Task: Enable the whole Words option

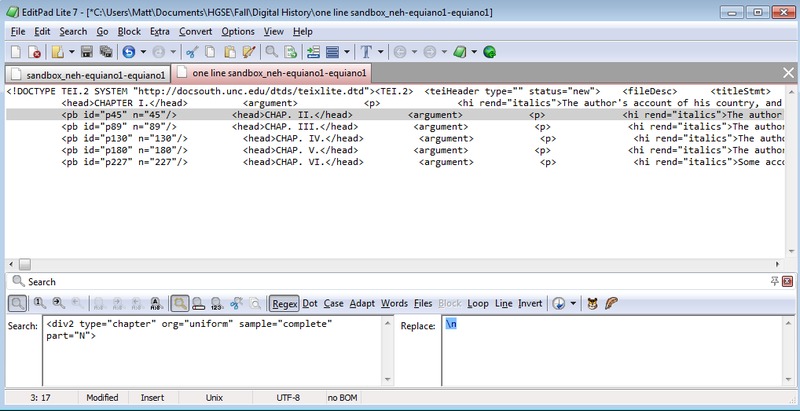Action: pyautogui.click(x=394, y=303)
